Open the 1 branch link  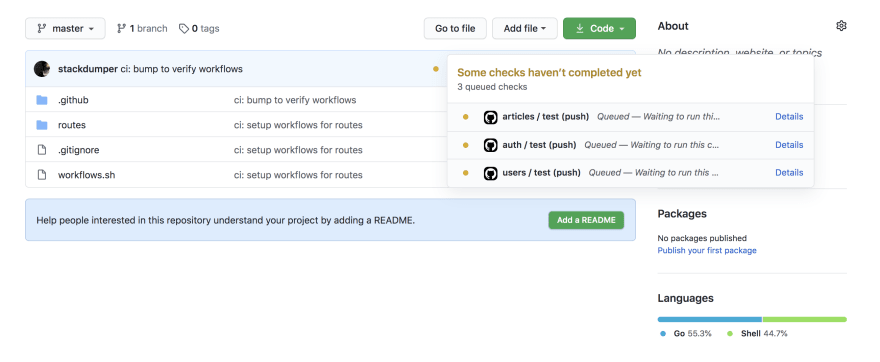[142, 29]
